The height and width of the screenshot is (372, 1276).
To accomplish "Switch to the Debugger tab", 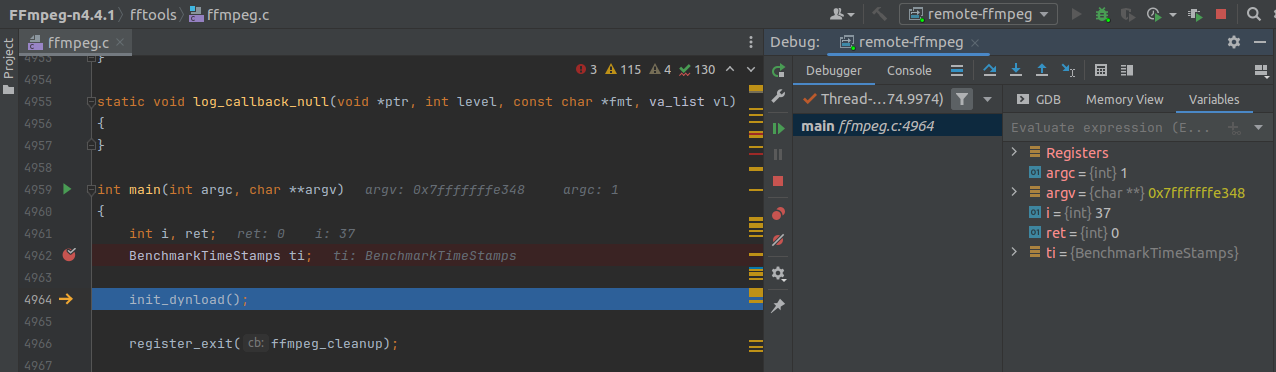I will tap(833, 71).
